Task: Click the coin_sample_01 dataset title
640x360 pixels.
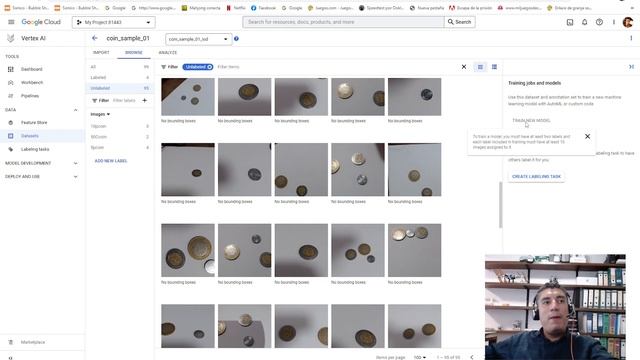Action: pyautogui.click(x=128, y=38)
